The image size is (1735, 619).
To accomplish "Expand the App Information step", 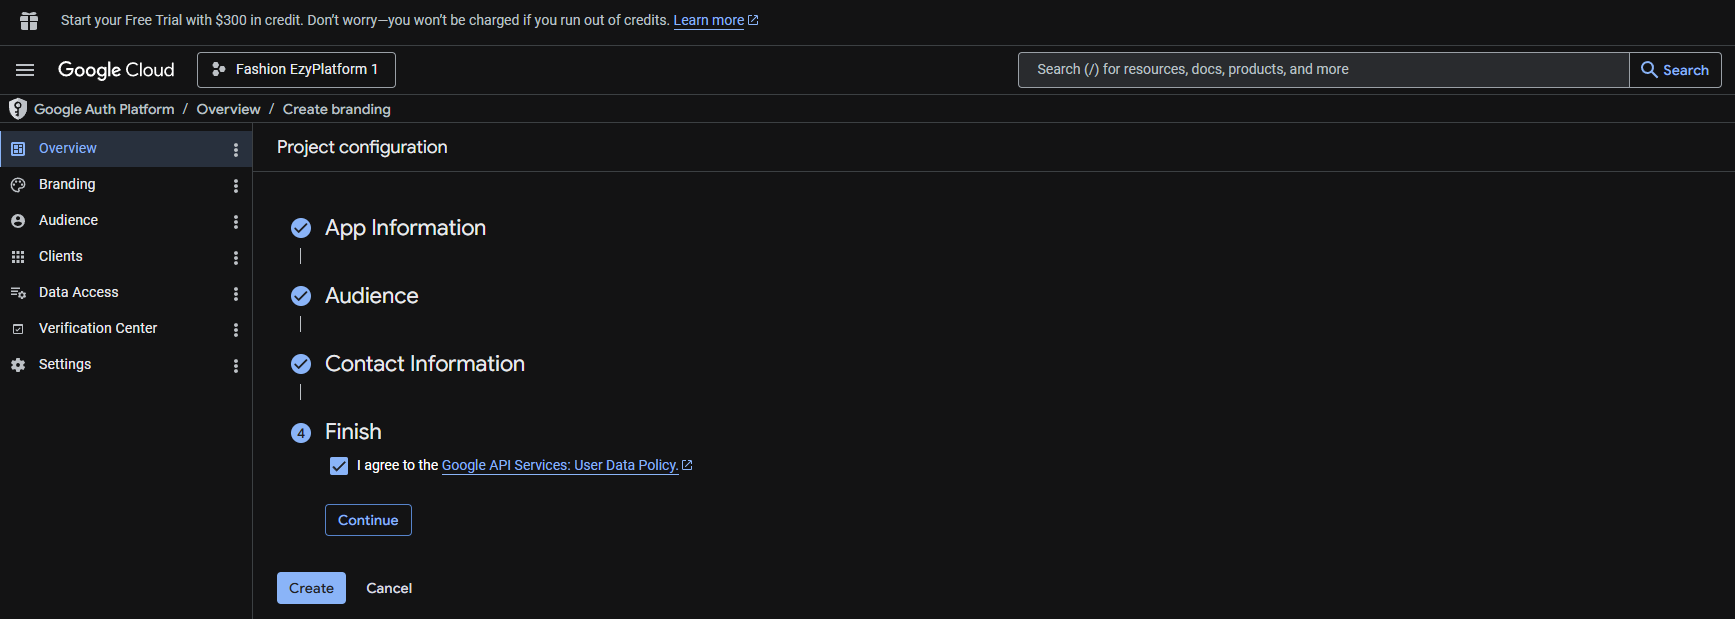I will pos(405,228).
